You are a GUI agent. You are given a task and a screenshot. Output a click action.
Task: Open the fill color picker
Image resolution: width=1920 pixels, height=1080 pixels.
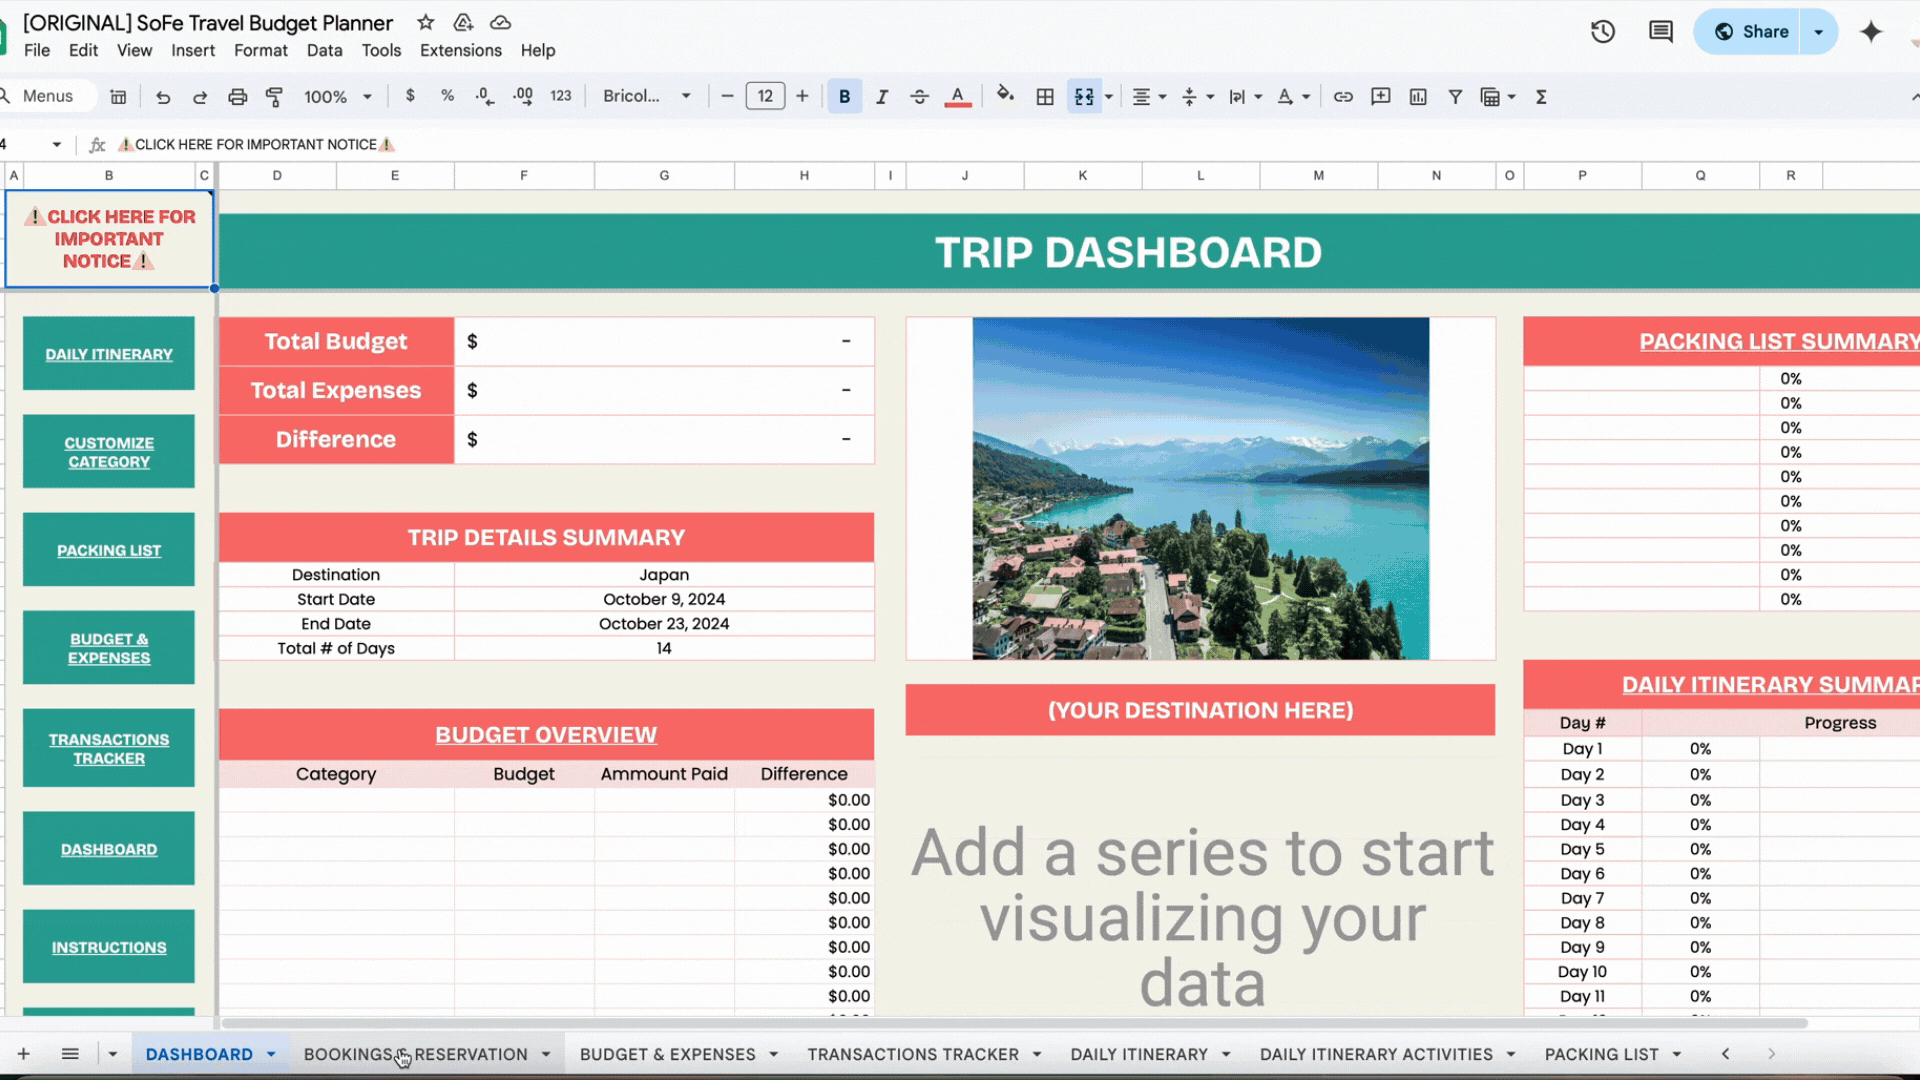tap(1005, 96)
